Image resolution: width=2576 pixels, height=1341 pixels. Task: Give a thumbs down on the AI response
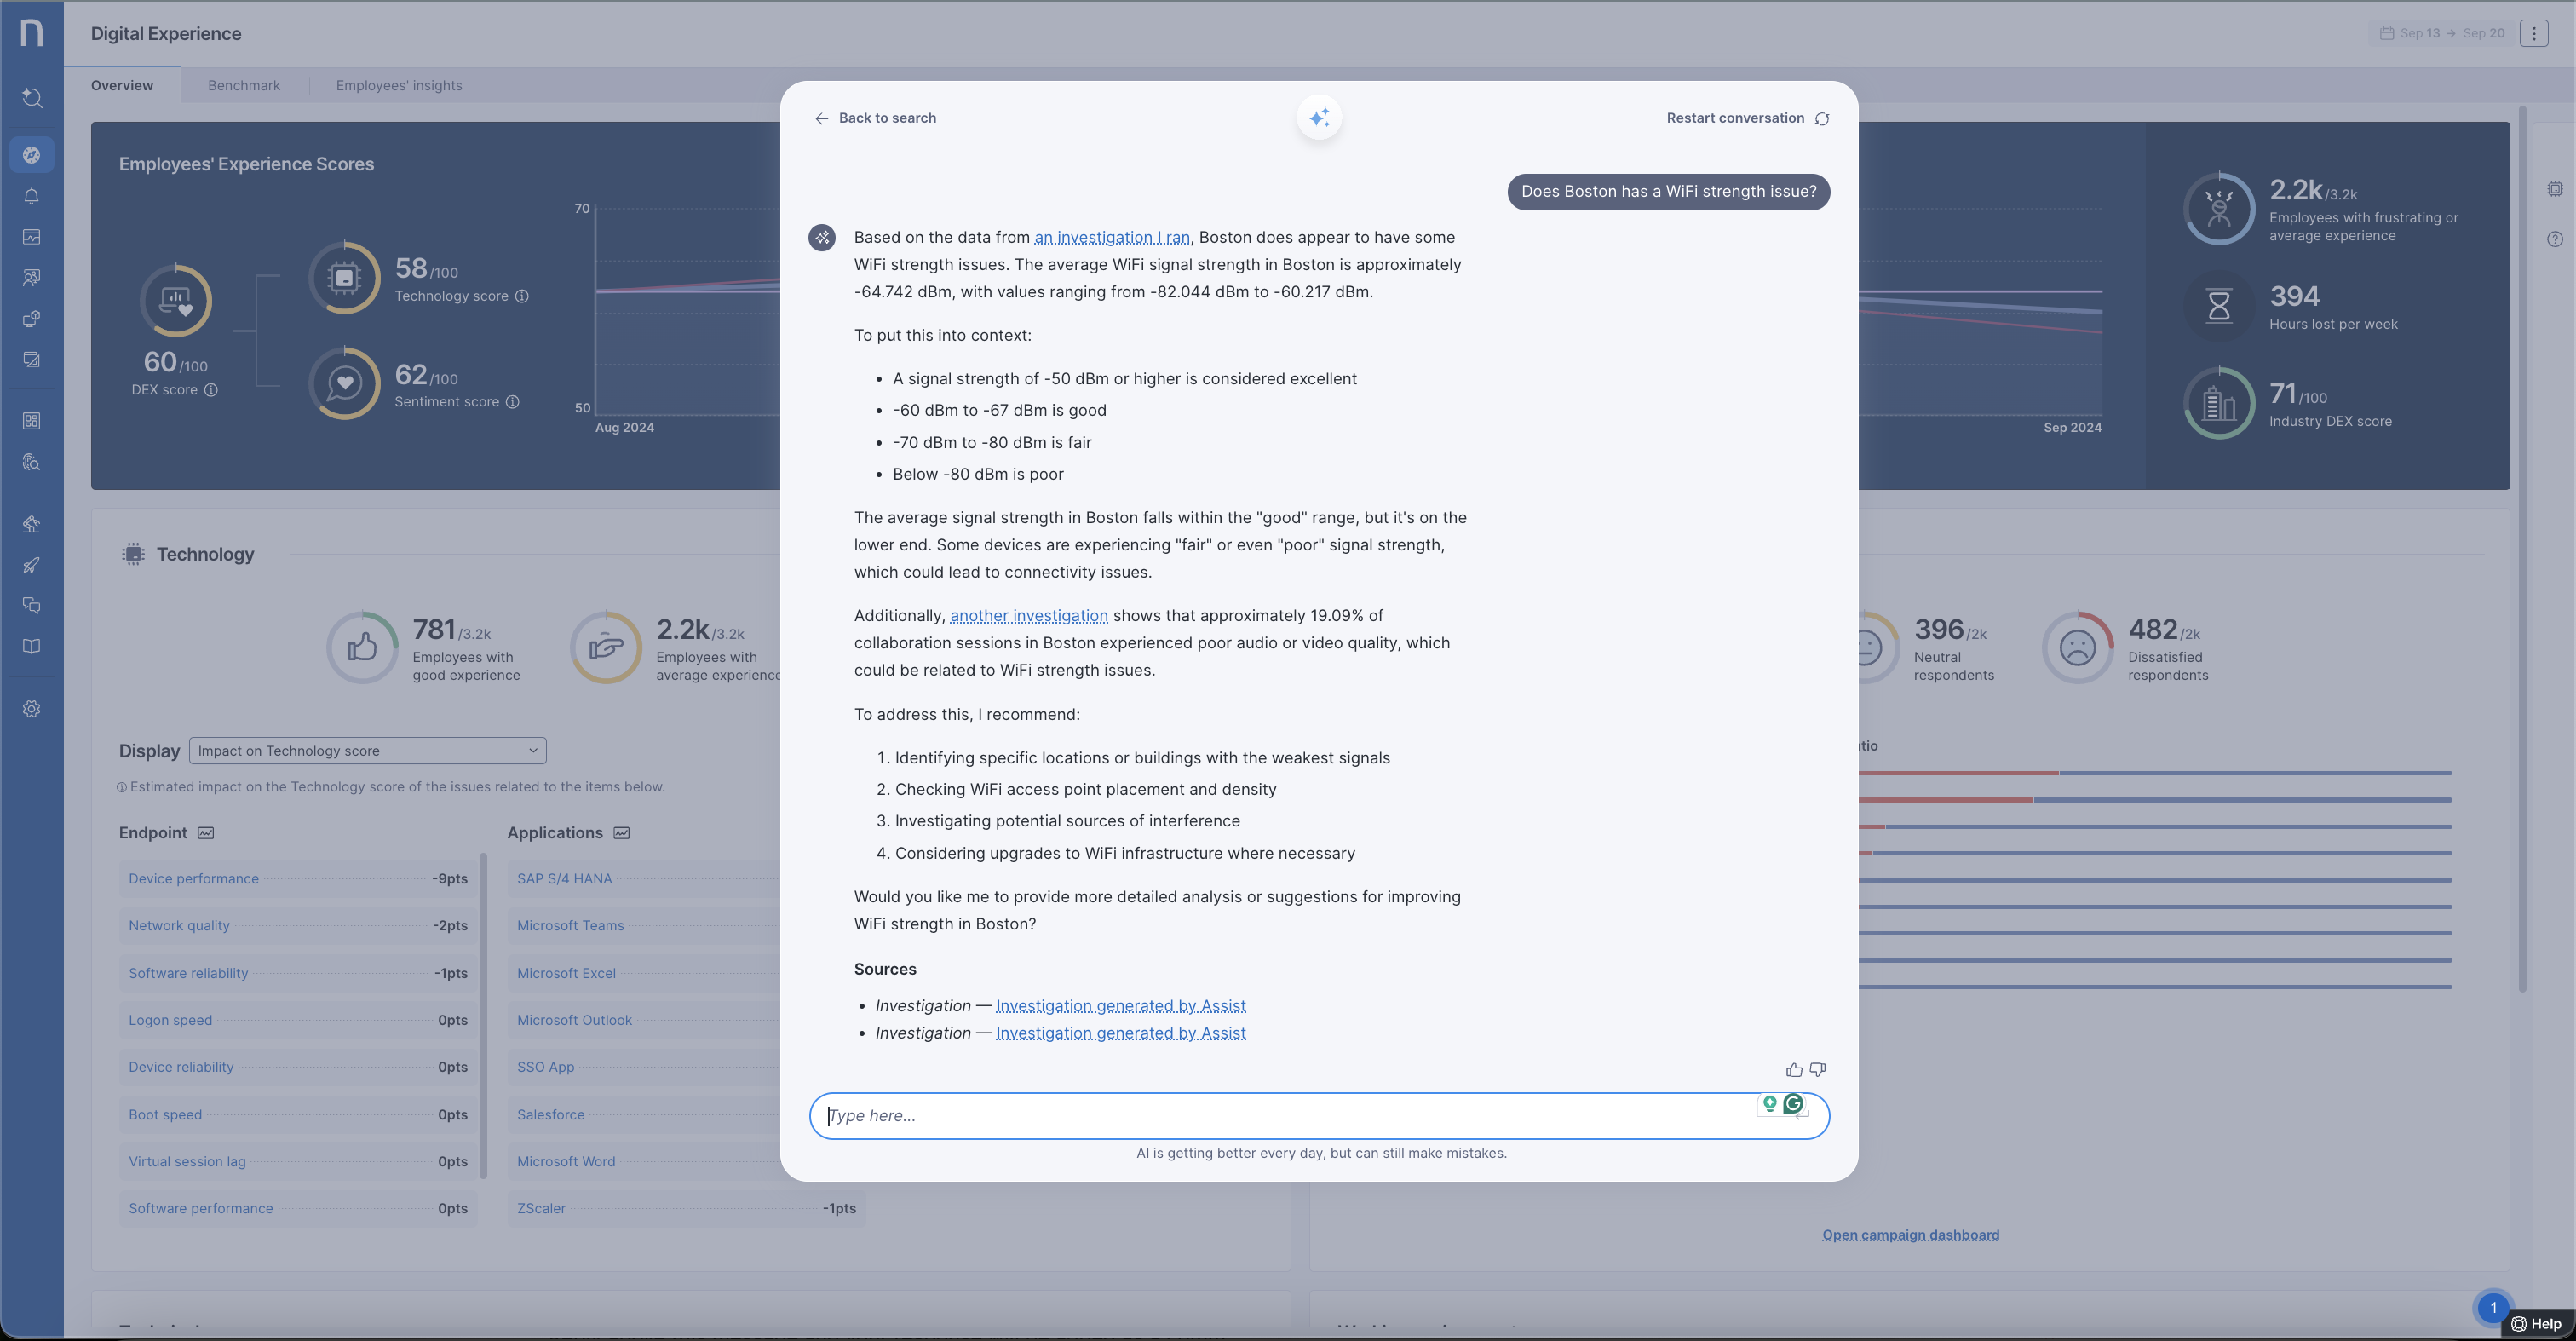(1817, 1069)
